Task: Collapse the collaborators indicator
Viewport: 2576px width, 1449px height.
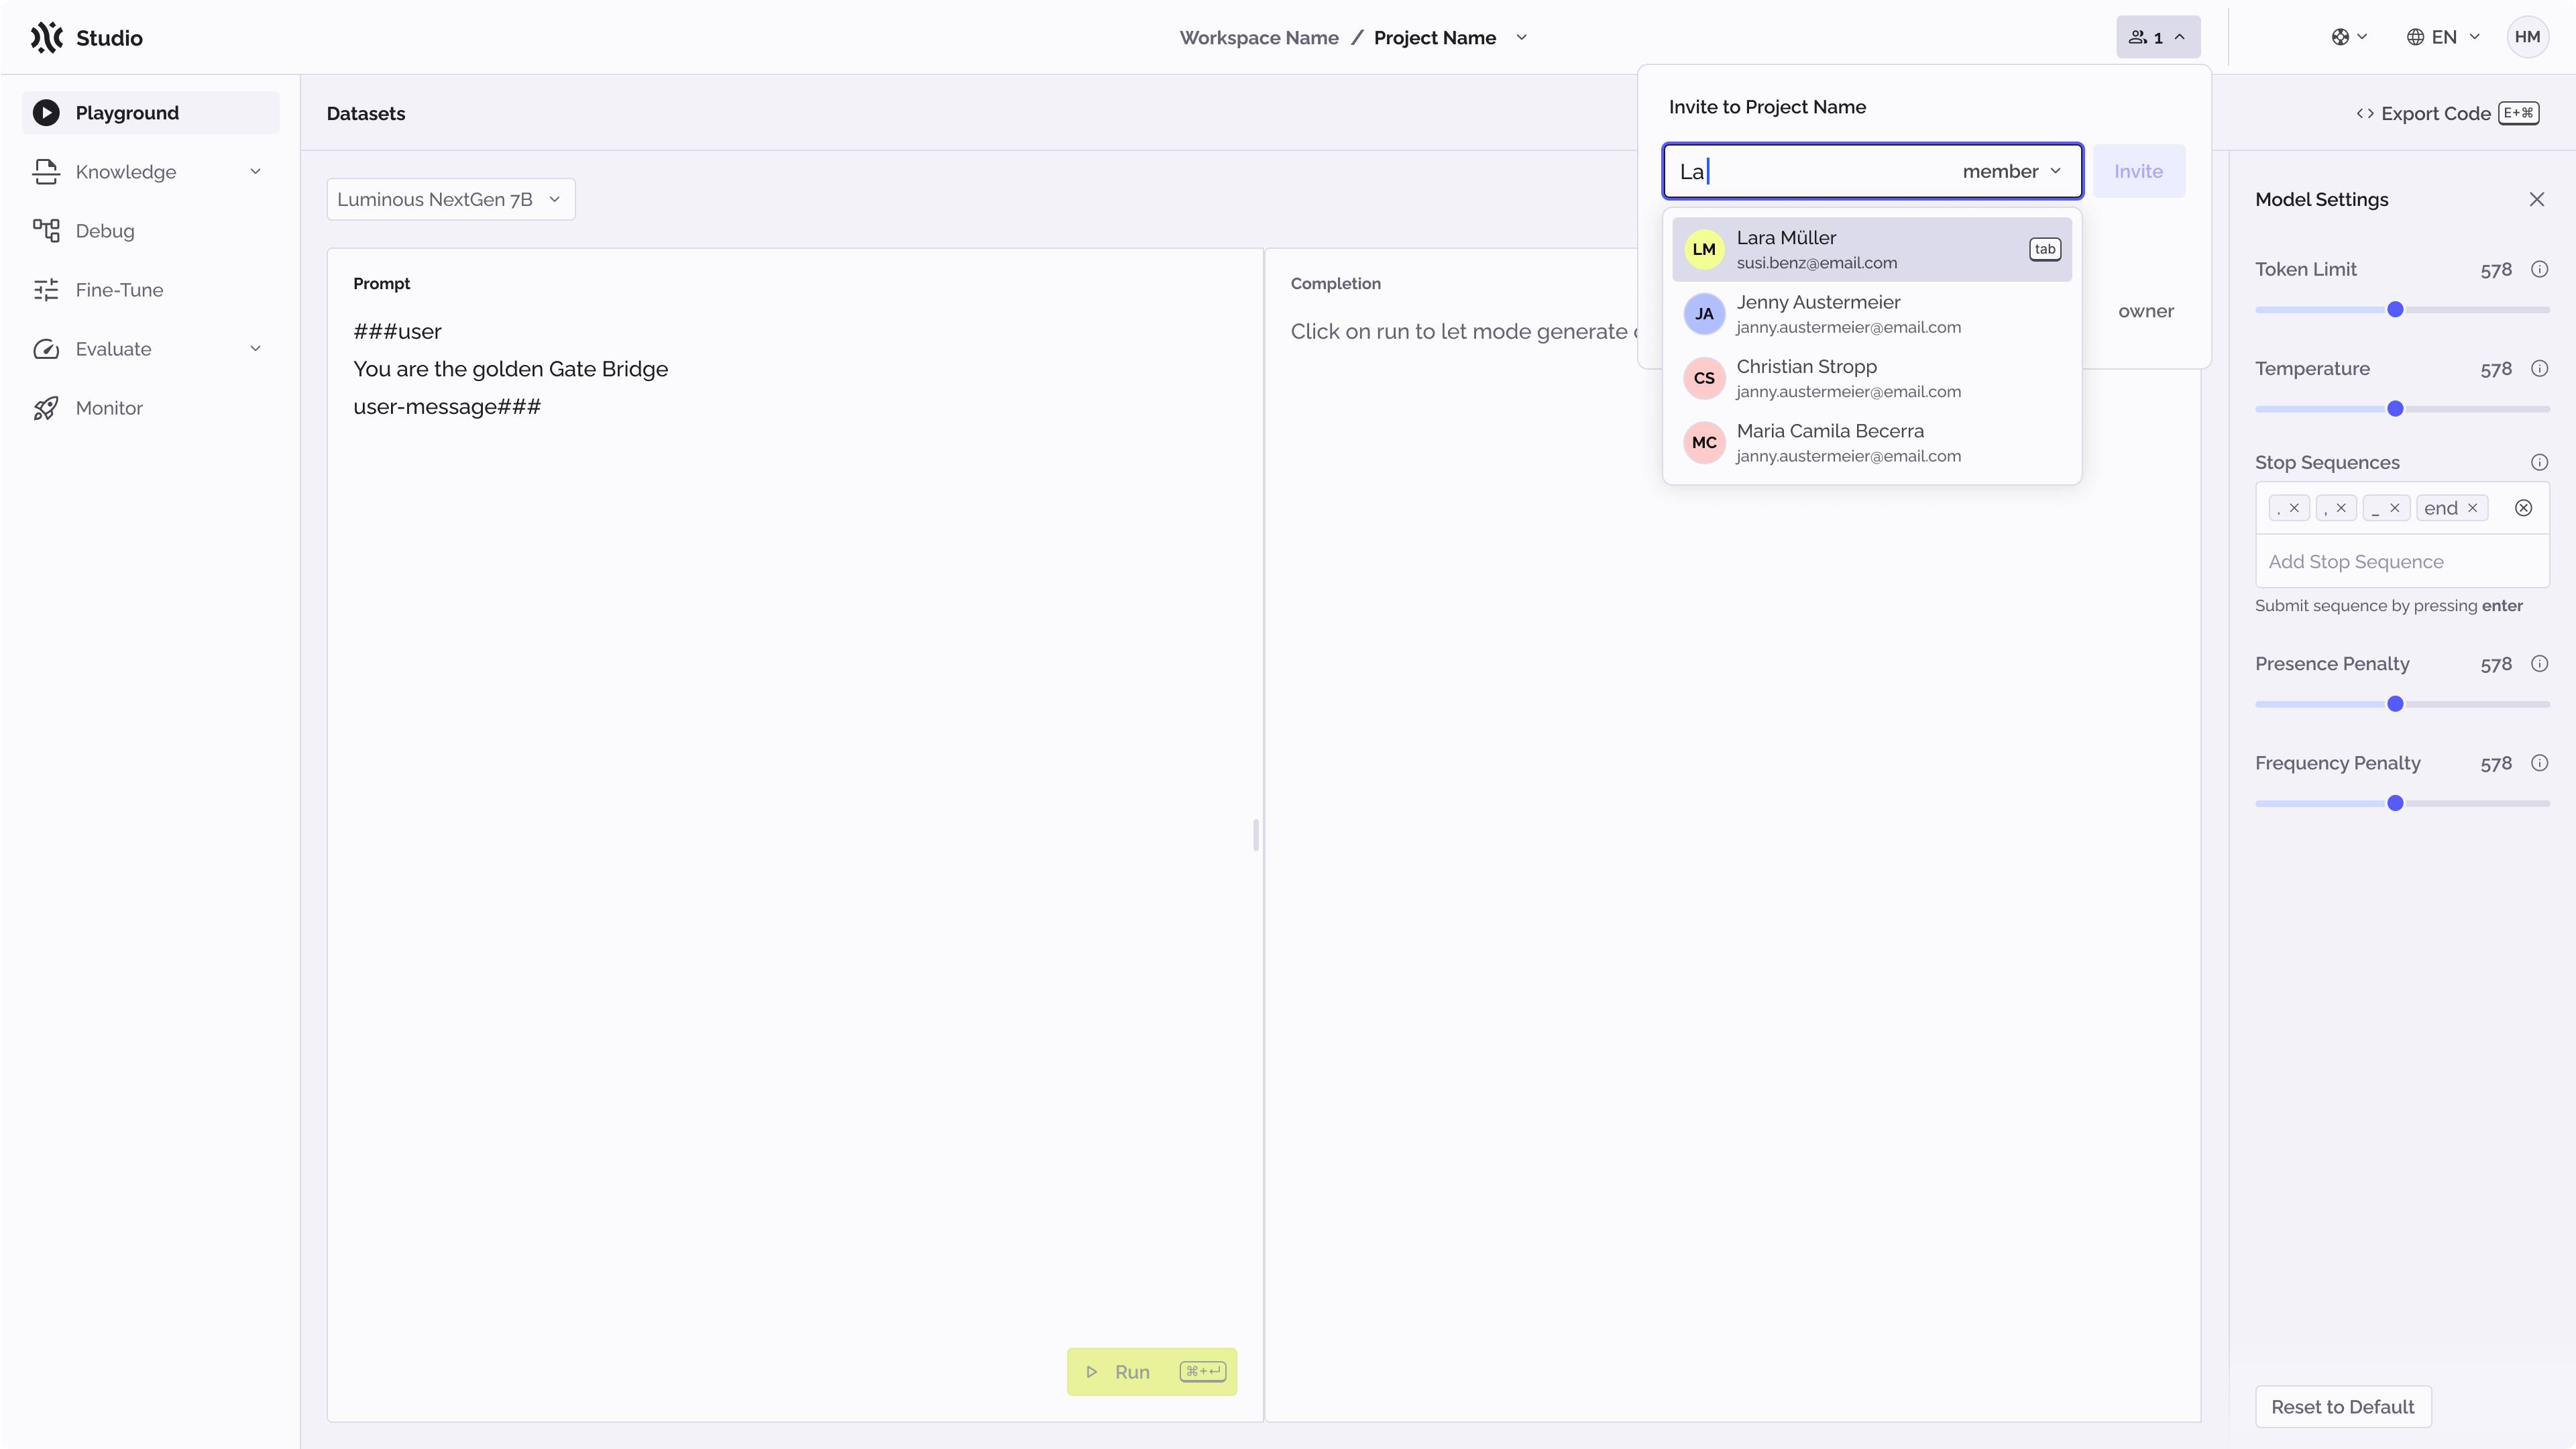Action: (x=2157, y=37)
